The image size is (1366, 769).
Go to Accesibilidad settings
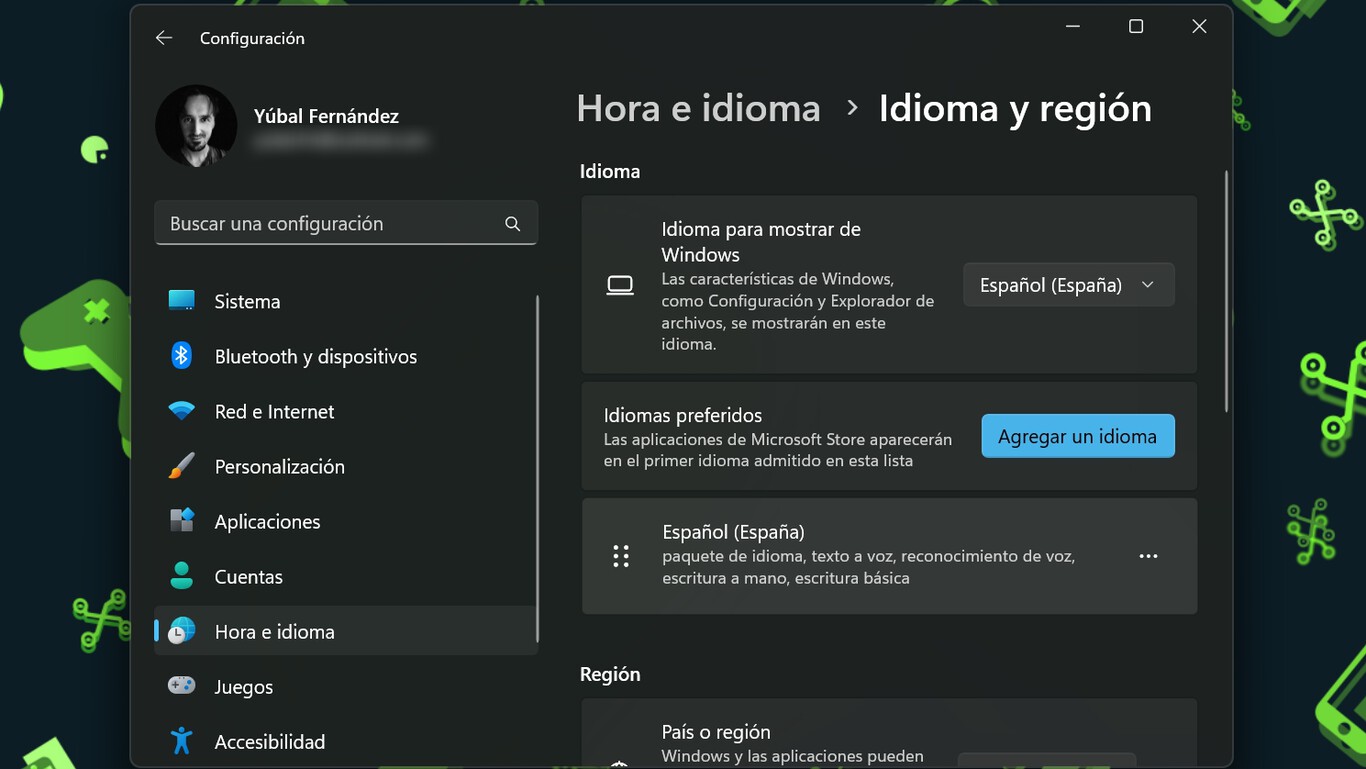(x=270, y=741)
